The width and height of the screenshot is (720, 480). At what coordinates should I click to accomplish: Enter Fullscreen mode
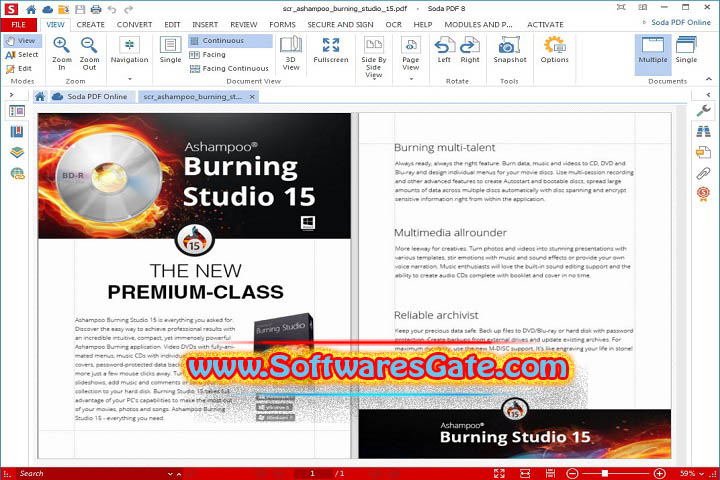click(331, 50)
